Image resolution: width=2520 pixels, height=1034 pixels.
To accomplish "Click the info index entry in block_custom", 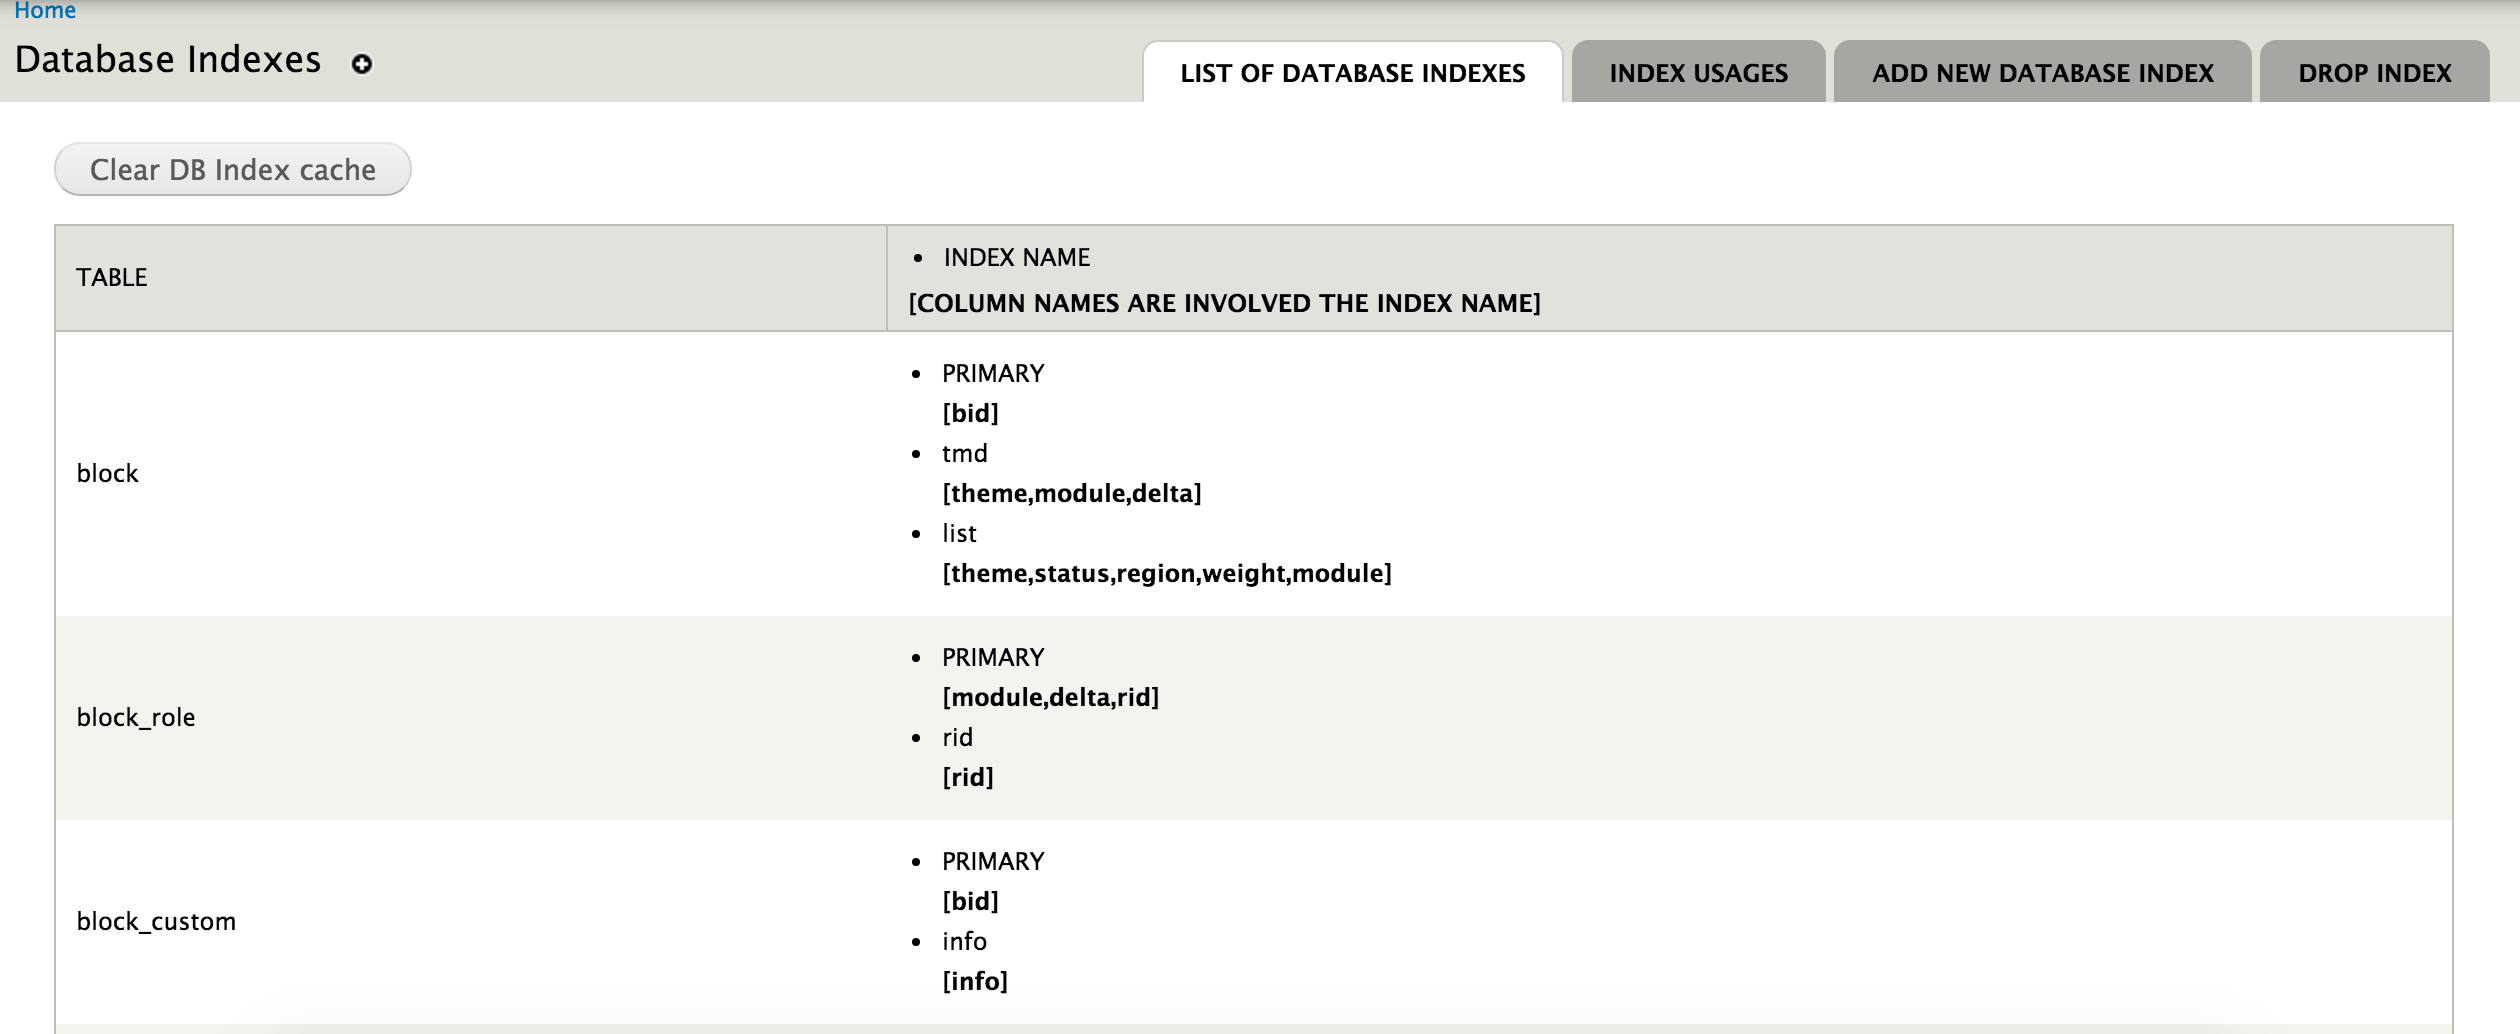I will [x=964, y=941].
